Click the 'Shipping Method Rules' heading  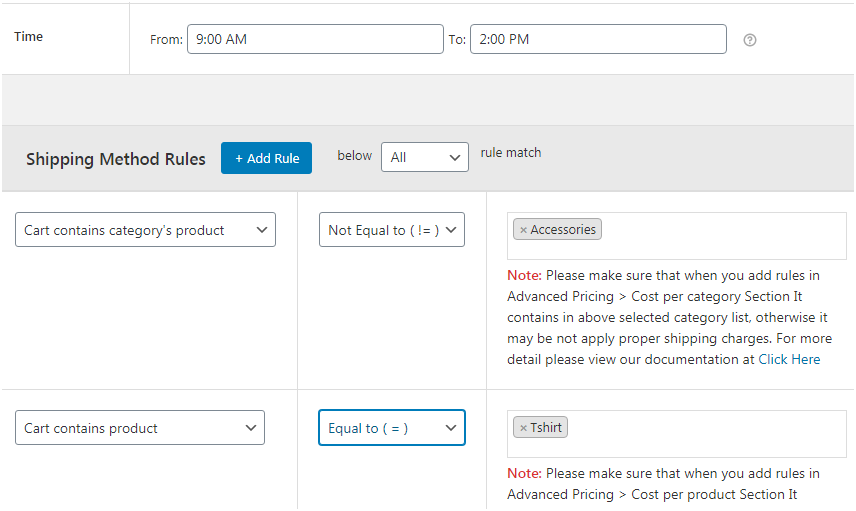click(116, 159)
